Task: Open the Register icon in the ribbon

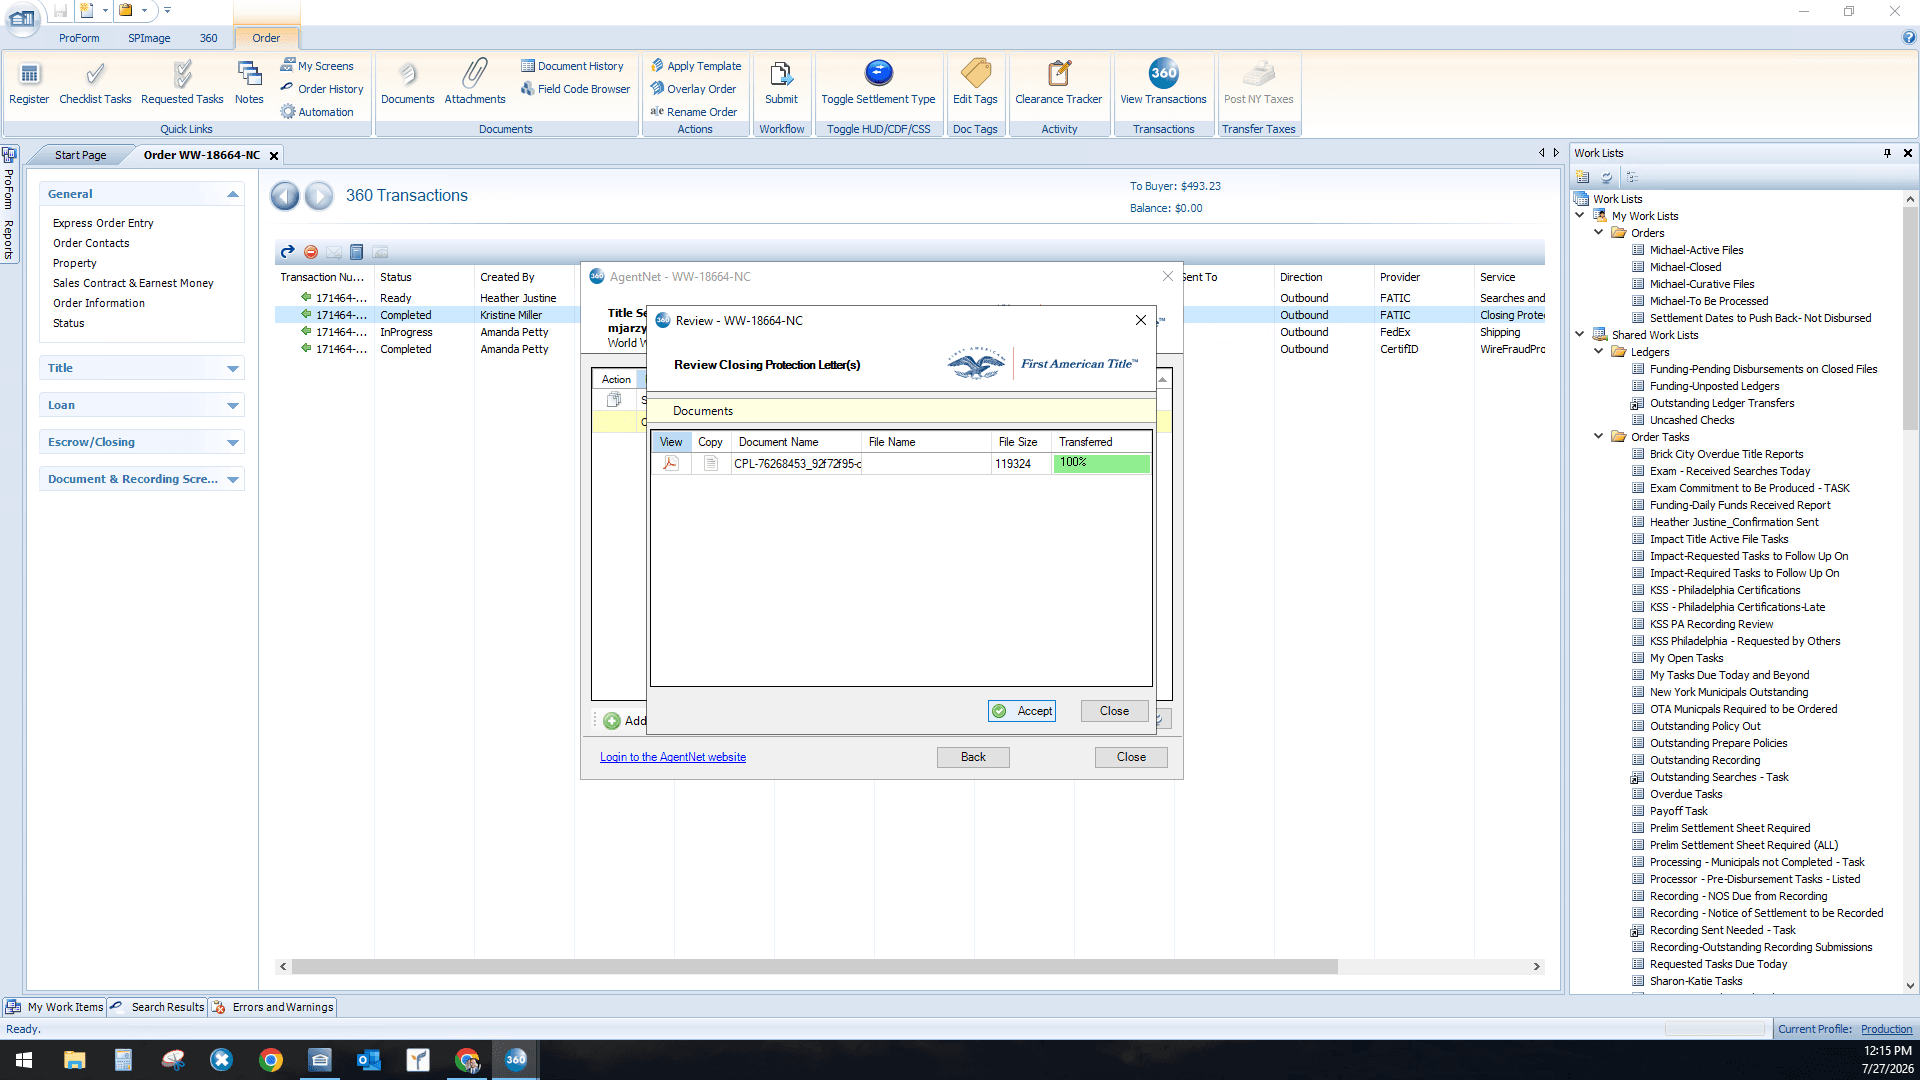Action: tap(29, 82)
